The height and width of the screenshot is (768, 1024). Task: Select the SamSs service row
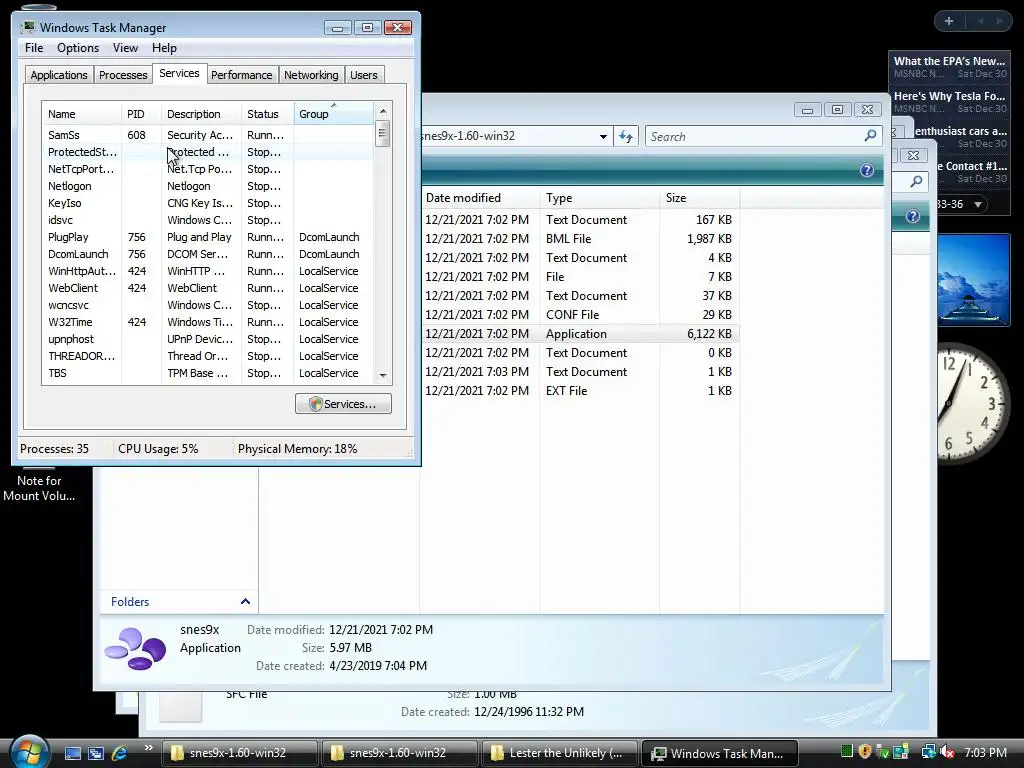click(x=208, y=135)
